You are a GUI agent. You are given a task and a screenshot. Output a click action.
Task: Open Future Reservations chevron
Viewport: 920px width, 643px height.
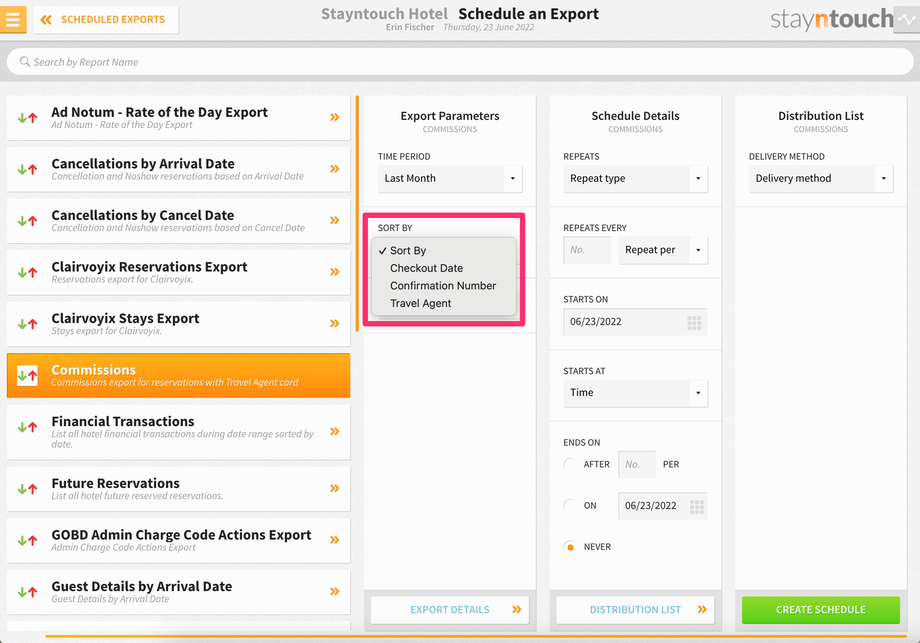334,488
